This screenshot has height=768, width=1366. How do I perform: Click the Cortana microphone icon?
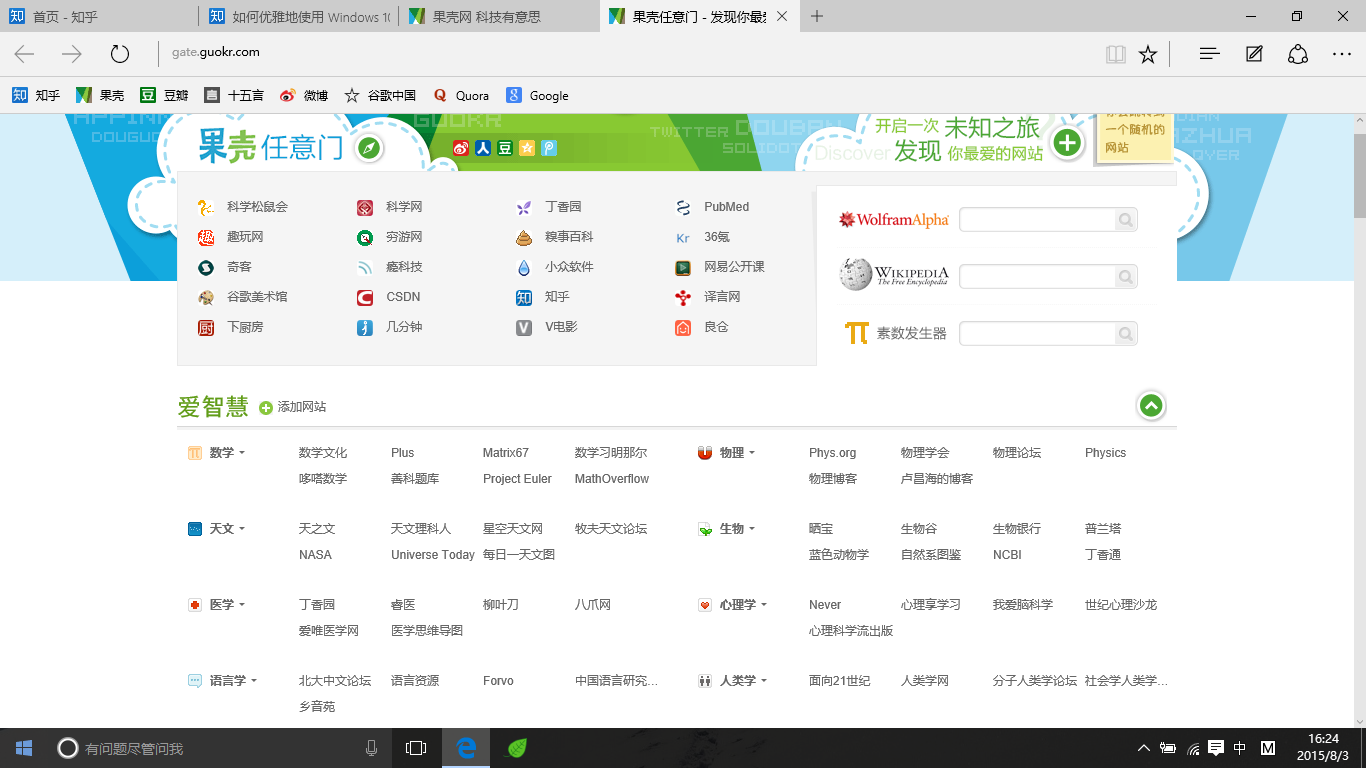point(372,748)
